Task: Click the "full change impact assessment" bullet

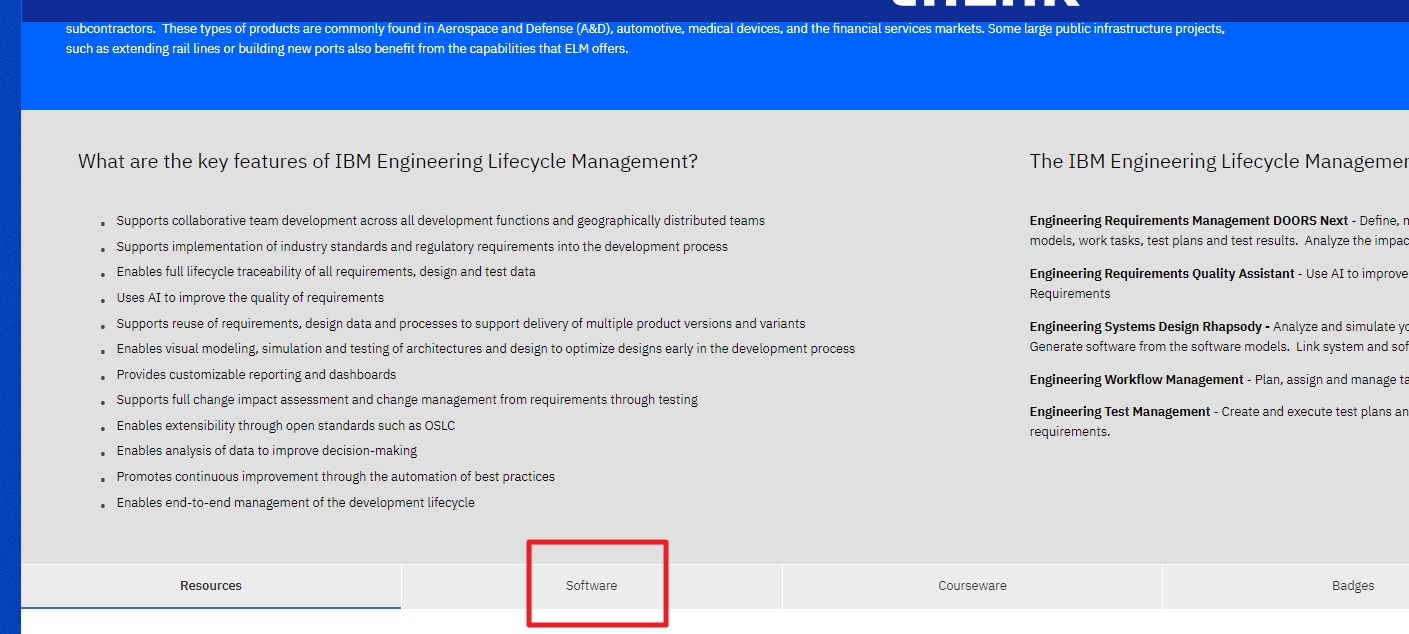Action: [x=407, y=400]
